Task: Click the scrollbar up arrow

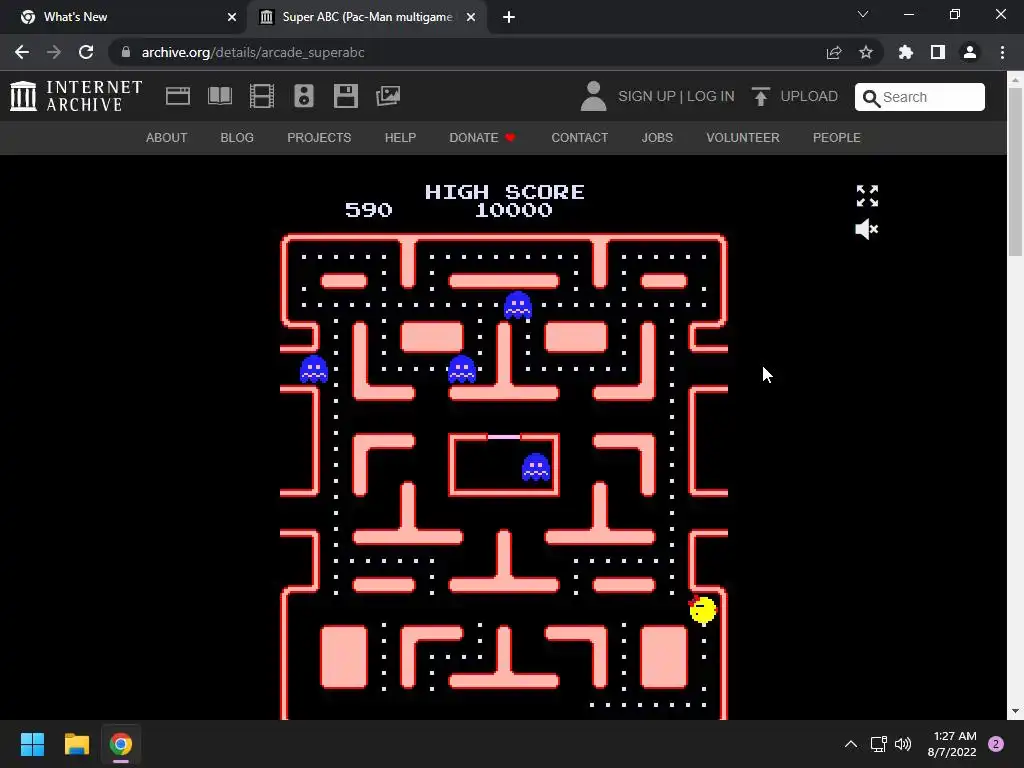Action: coord(1015,79)
